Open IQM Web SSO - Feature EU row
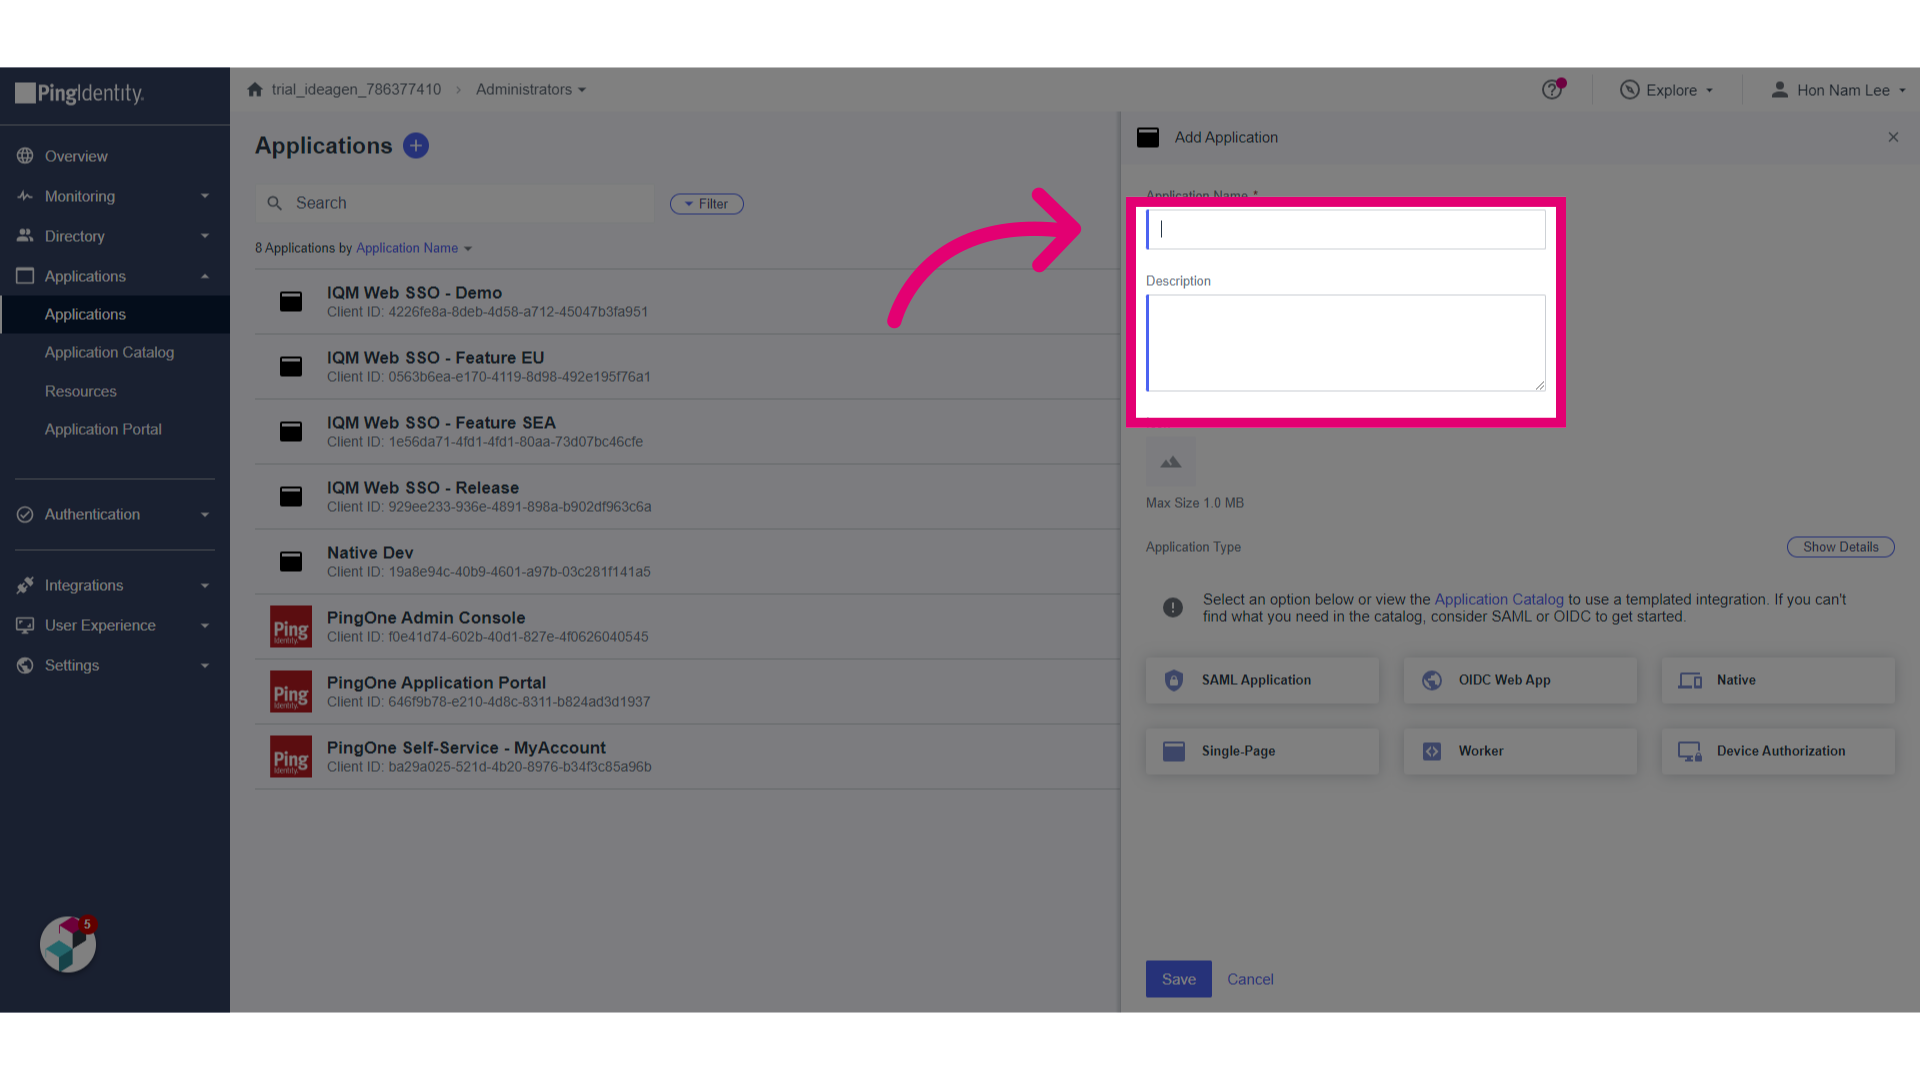Image resolution: width=1920 pixels, height=1080 pixels. pyautogui.click(x=687, y=367)
